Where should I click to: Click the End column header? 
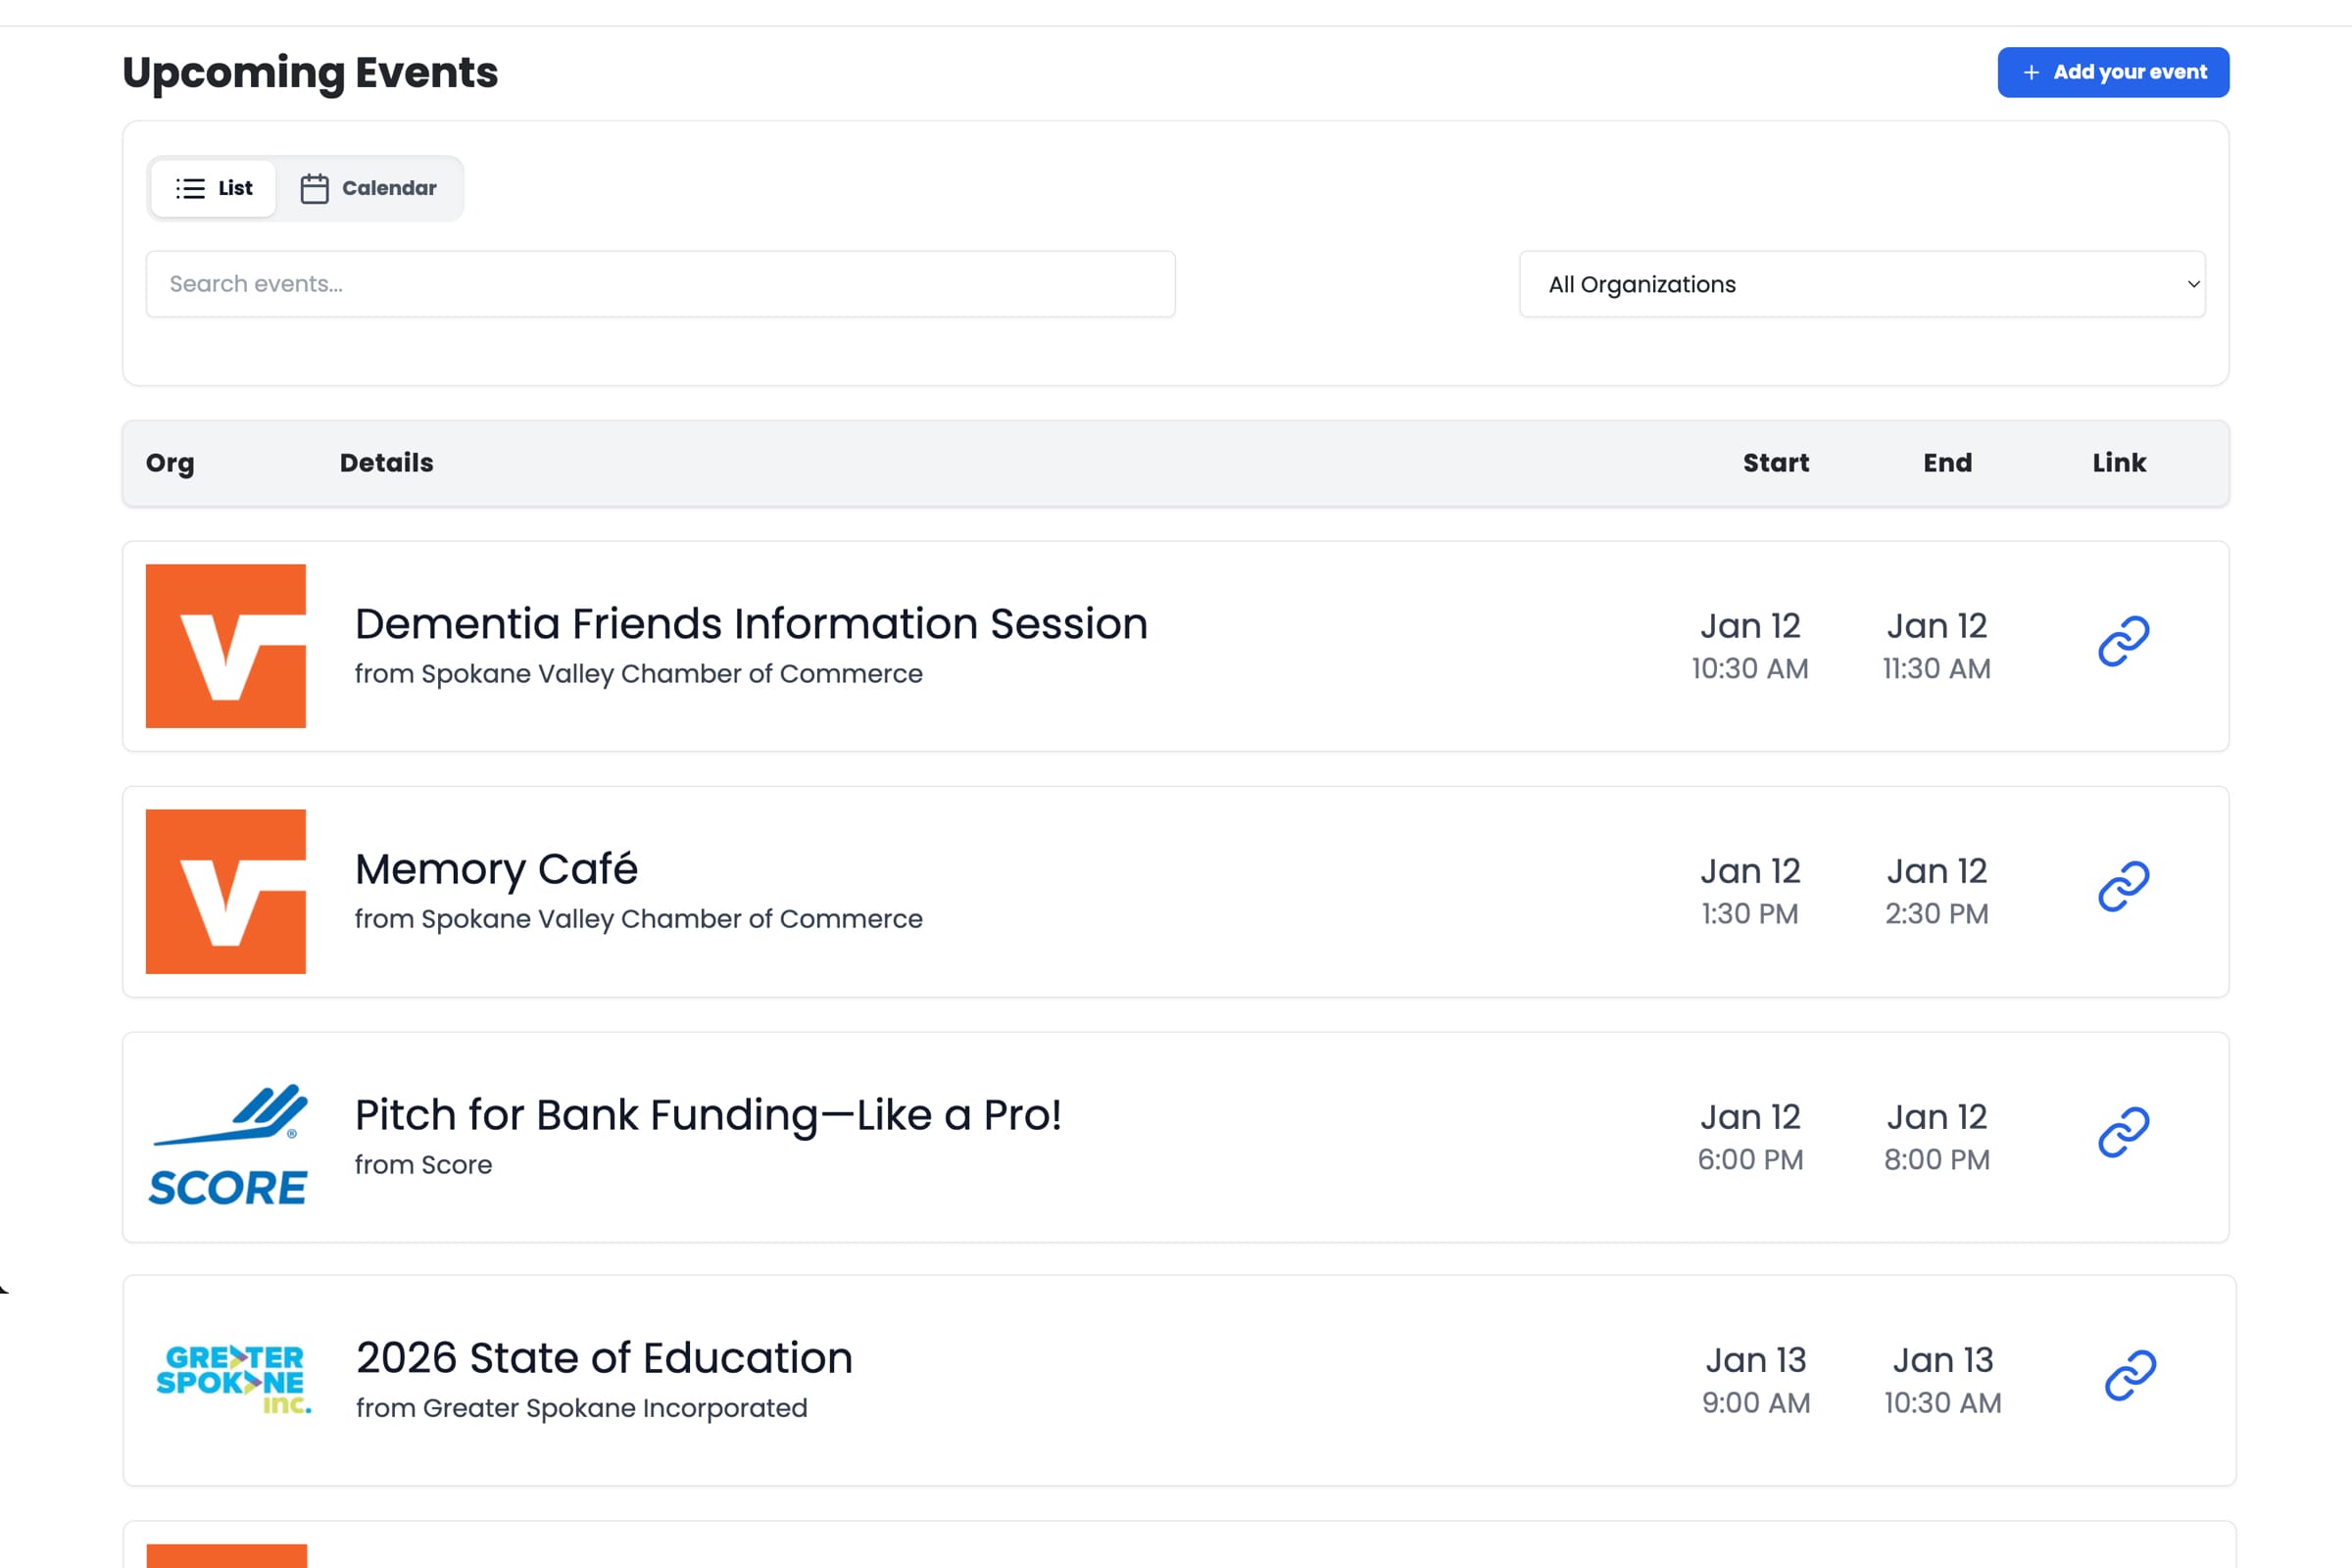pos(1947,463)
